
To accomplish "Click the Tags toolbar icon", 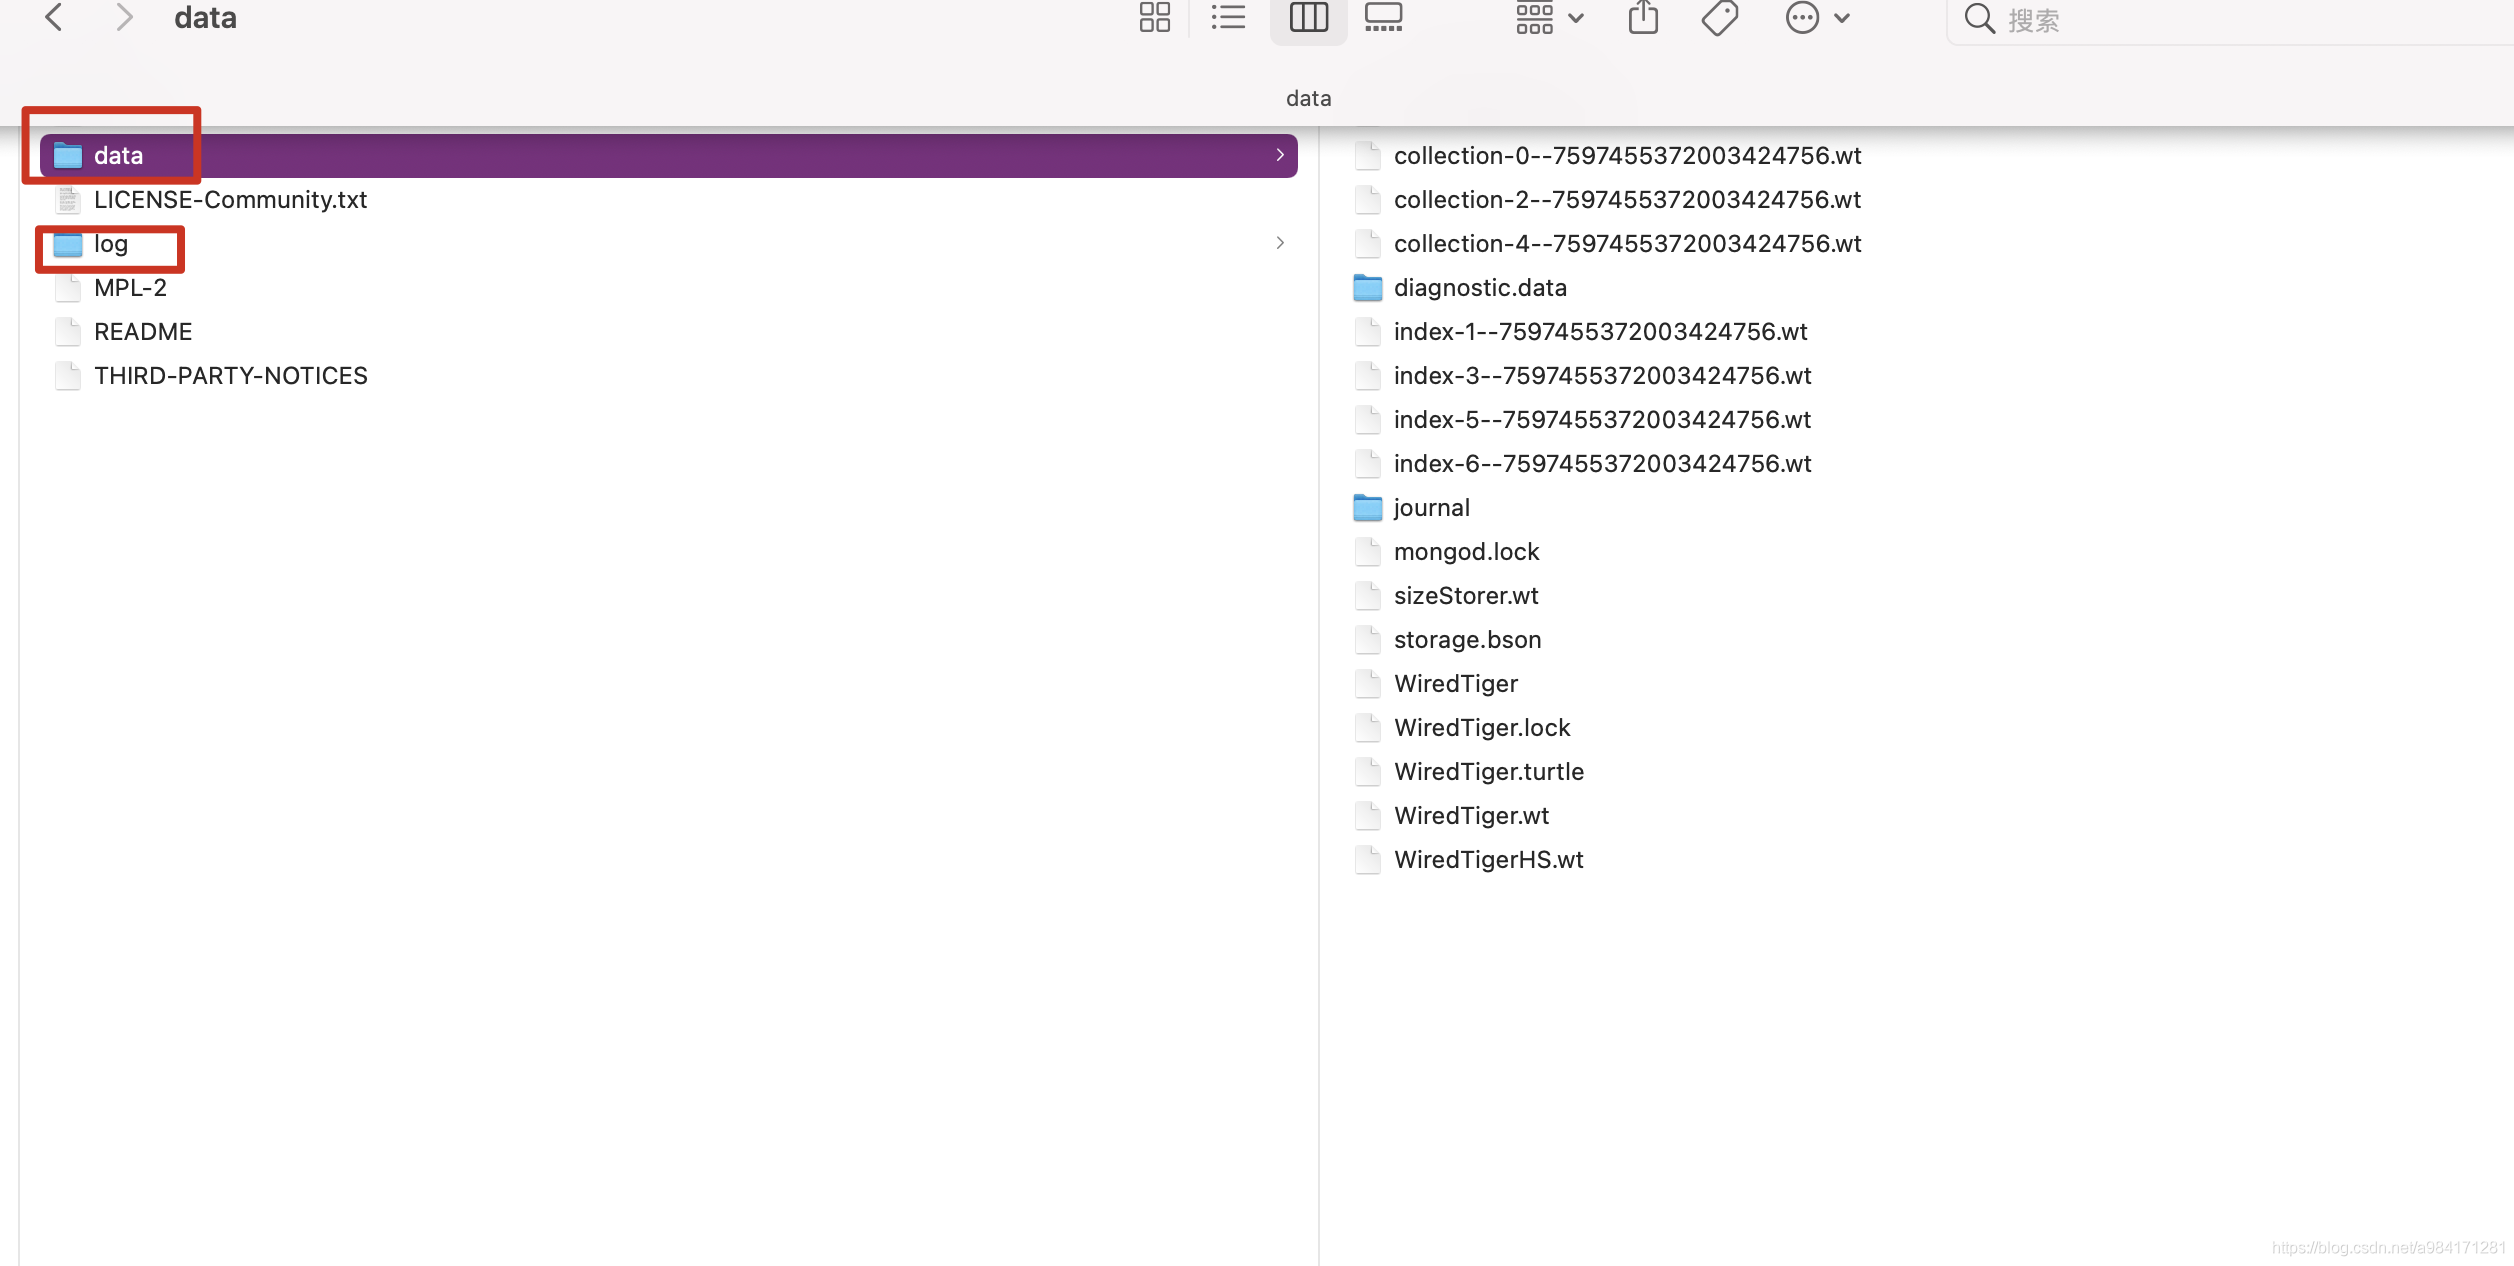I will coord(1720,18).
